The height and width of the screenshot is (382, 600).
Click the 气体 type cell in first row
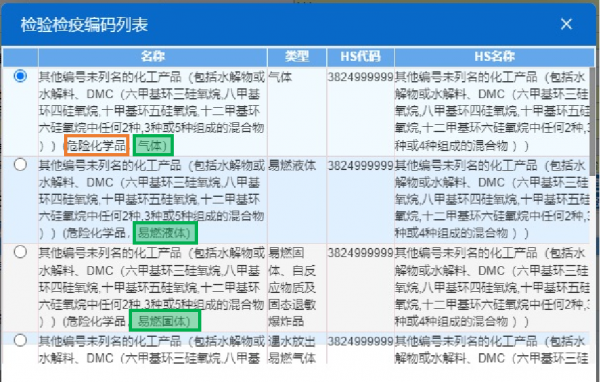point(280,77)
